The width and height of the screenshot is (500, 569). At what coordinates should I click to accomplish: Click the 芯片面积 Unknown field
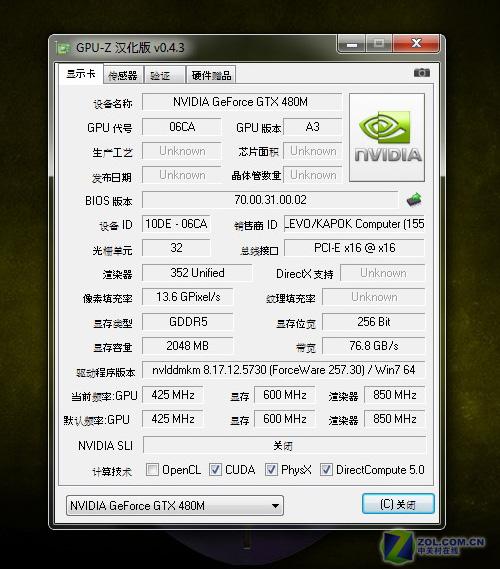coord(312,151)
